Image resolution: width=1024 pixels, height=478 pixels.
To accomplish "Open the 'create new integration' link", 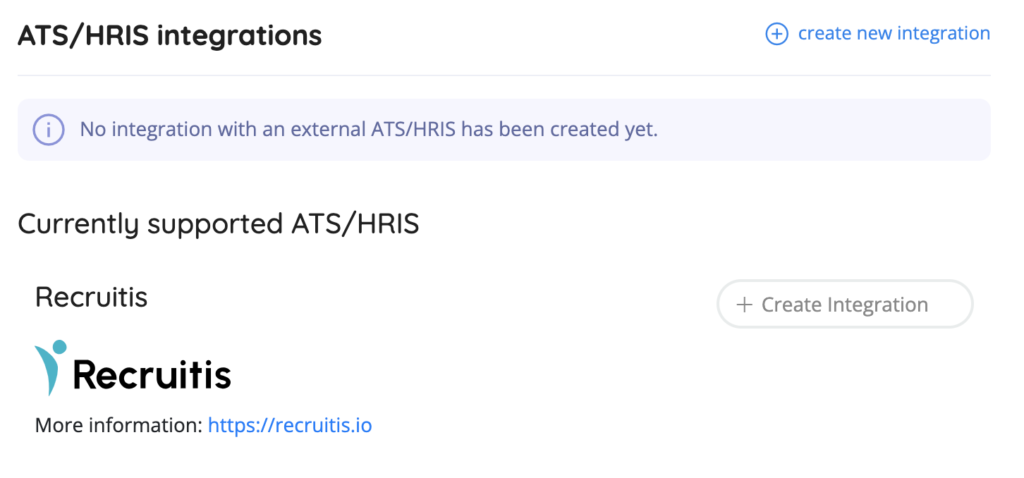I will [893, 34].
